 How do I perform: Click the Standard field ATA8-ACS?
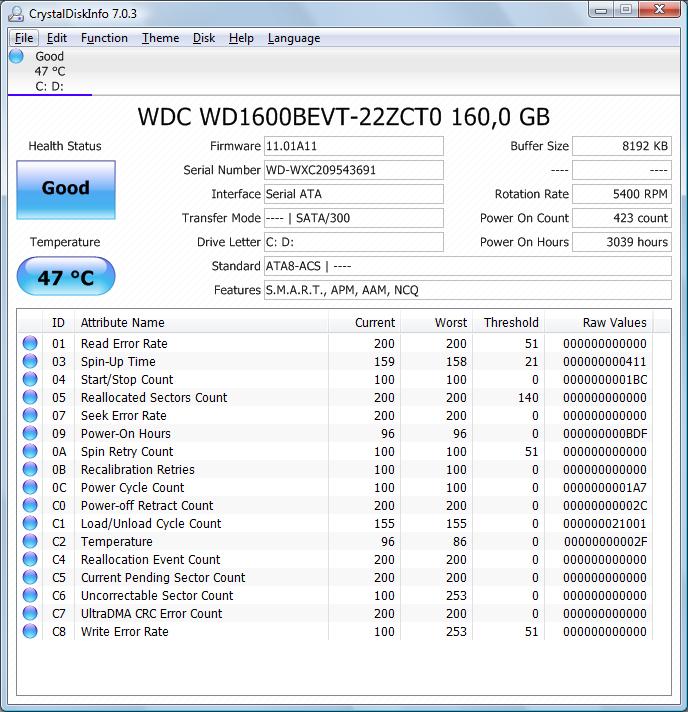click(468, 266)
